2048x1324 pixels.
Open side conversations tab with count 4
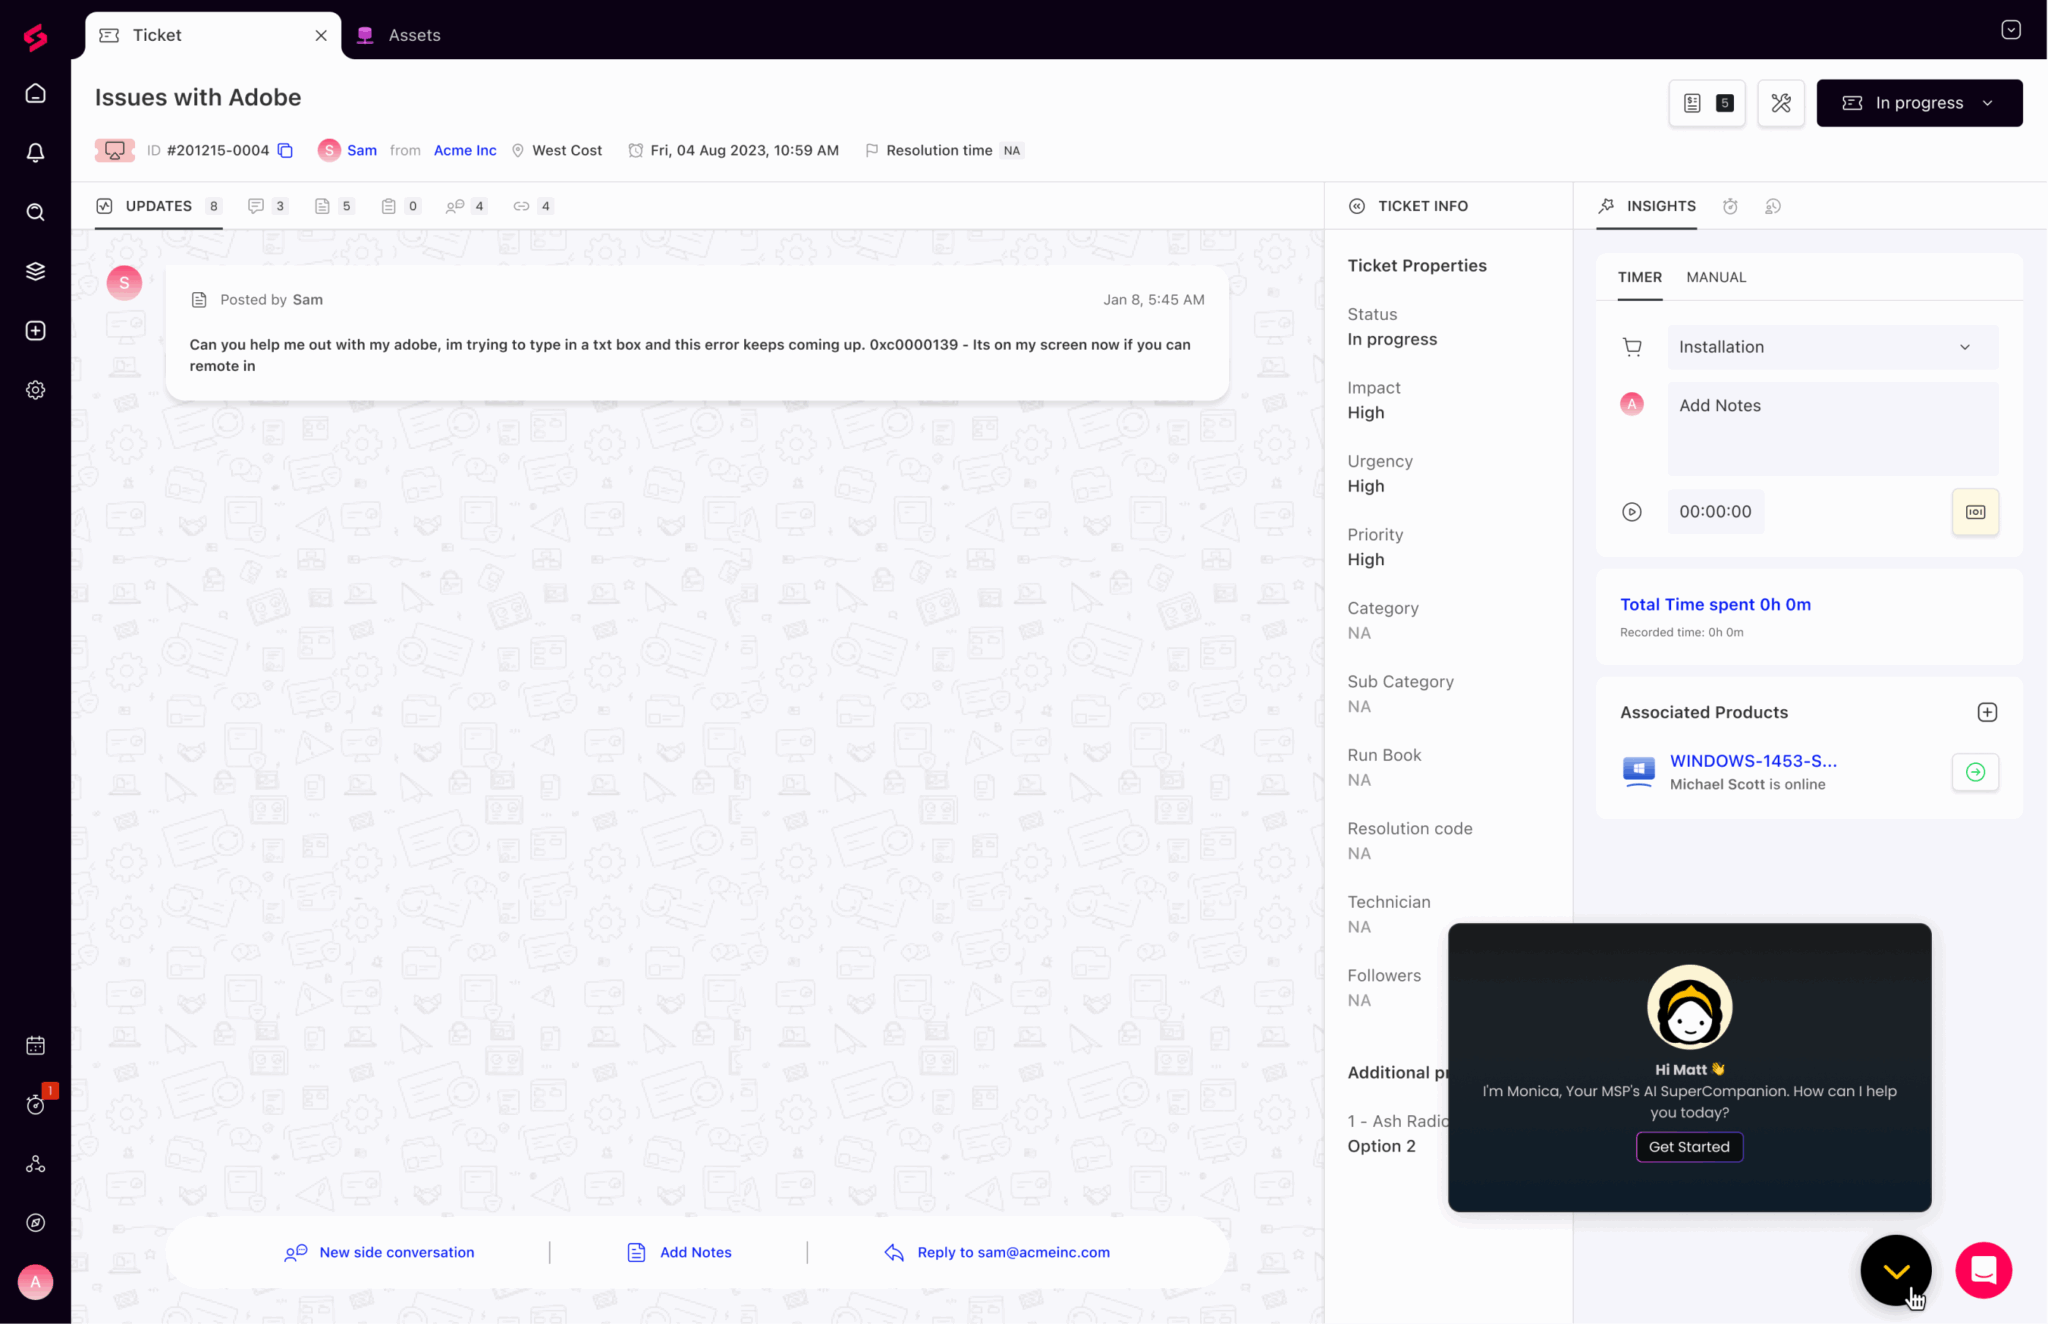tap(467, 206)
